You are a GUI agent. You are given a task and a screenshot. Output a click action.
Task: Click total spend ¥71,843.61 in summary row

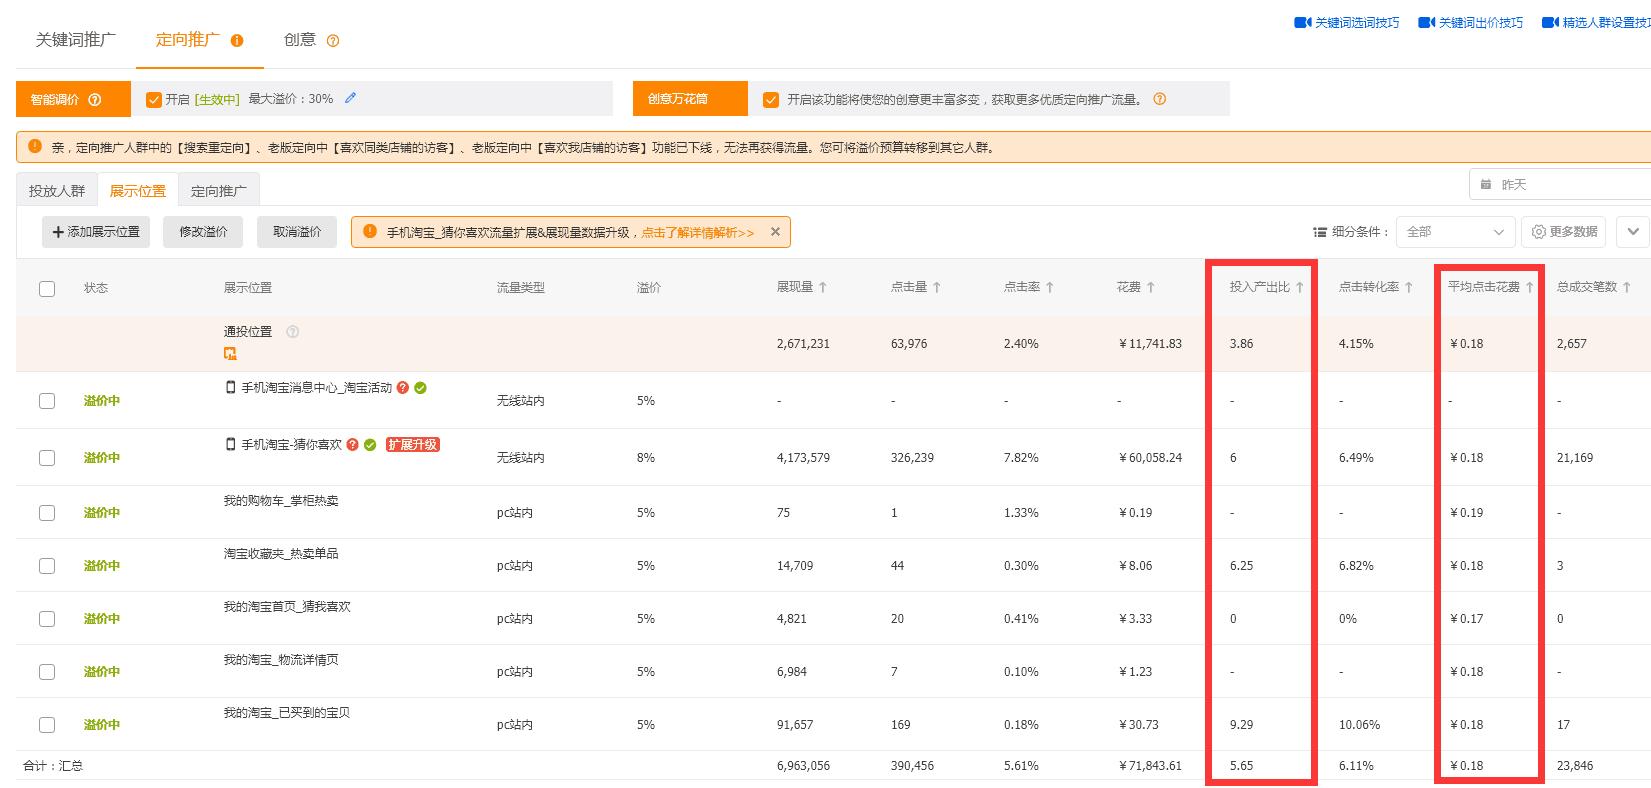[x=1150, y=766]
